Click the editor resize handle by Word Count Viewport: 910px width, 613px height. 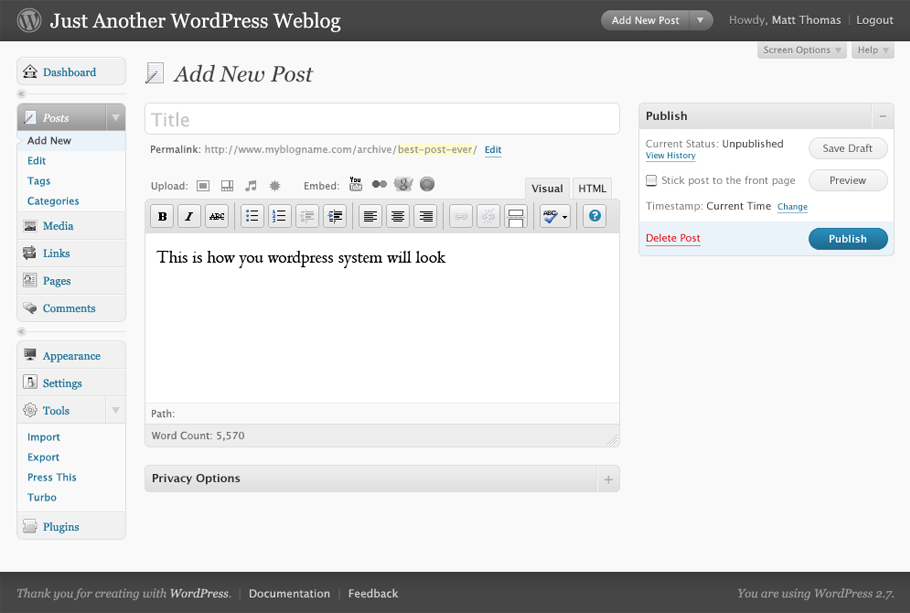coord(612,441)
